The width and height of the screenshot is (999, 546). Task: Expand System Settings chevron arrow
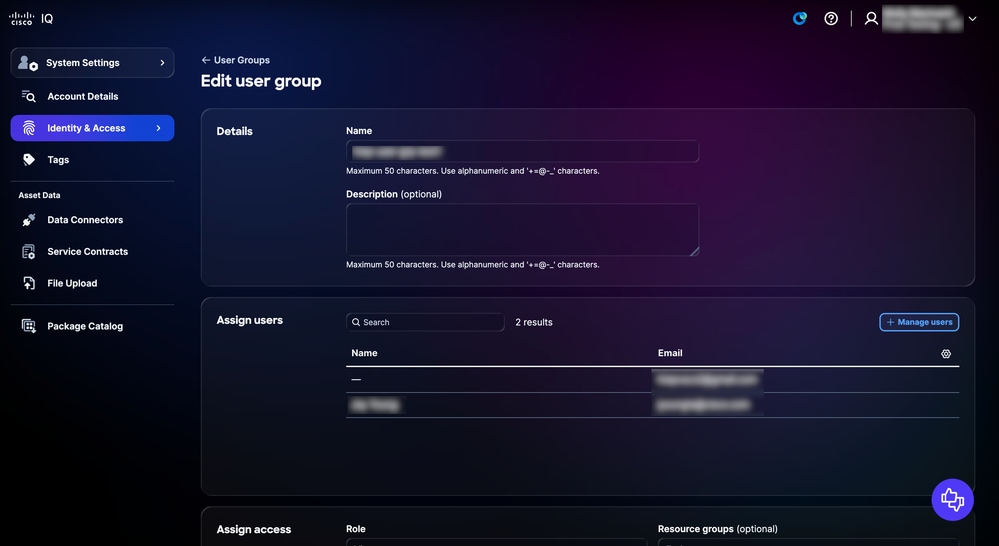click(x=162, y=62)
